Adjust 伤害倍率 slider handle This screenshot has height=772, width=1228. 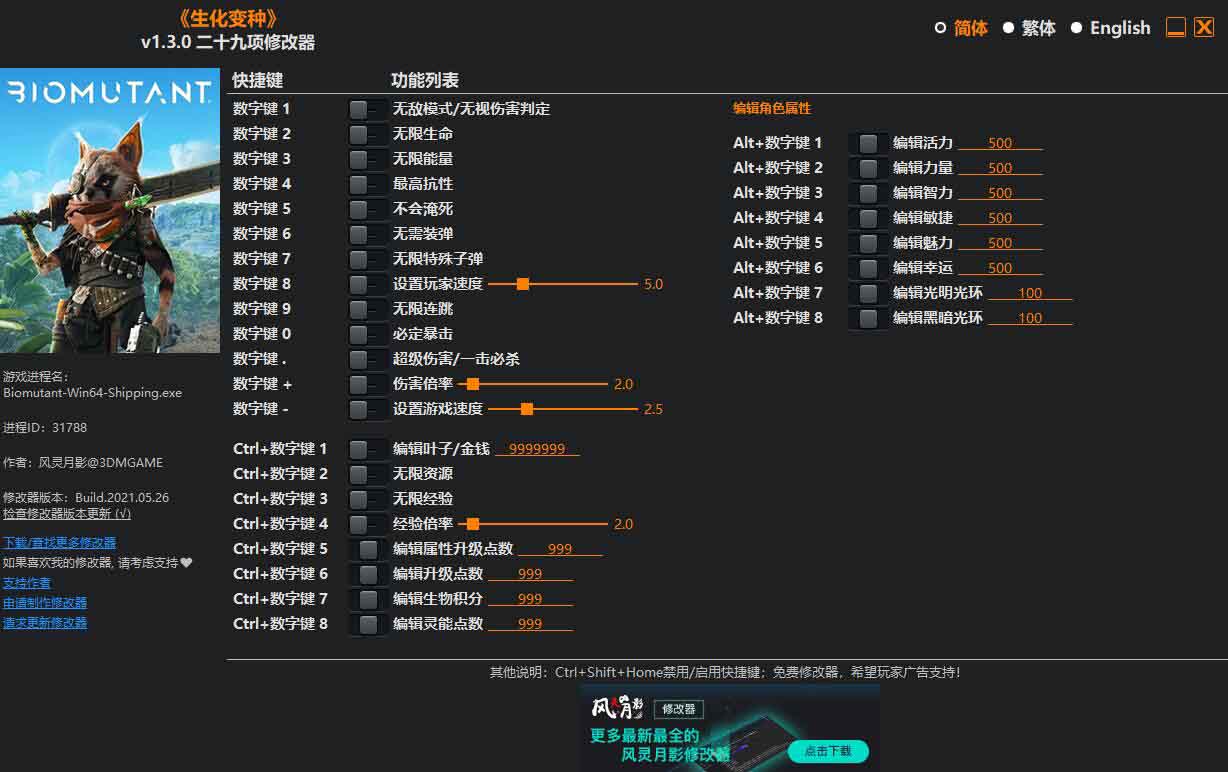tap(473, 384)
